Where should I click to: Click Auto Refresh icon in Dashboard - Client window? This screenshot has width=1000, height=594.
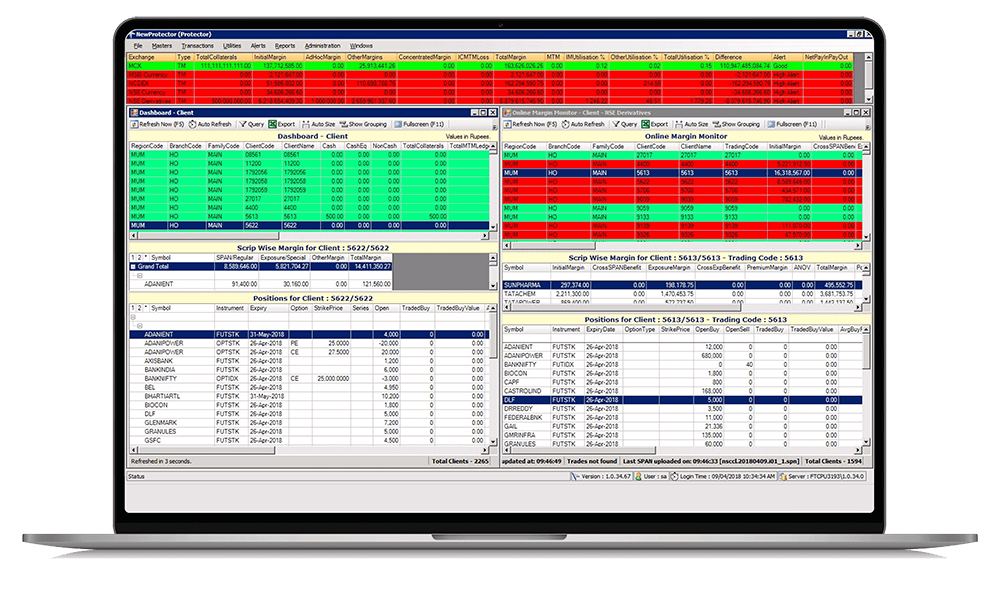[x=192, y=124]
